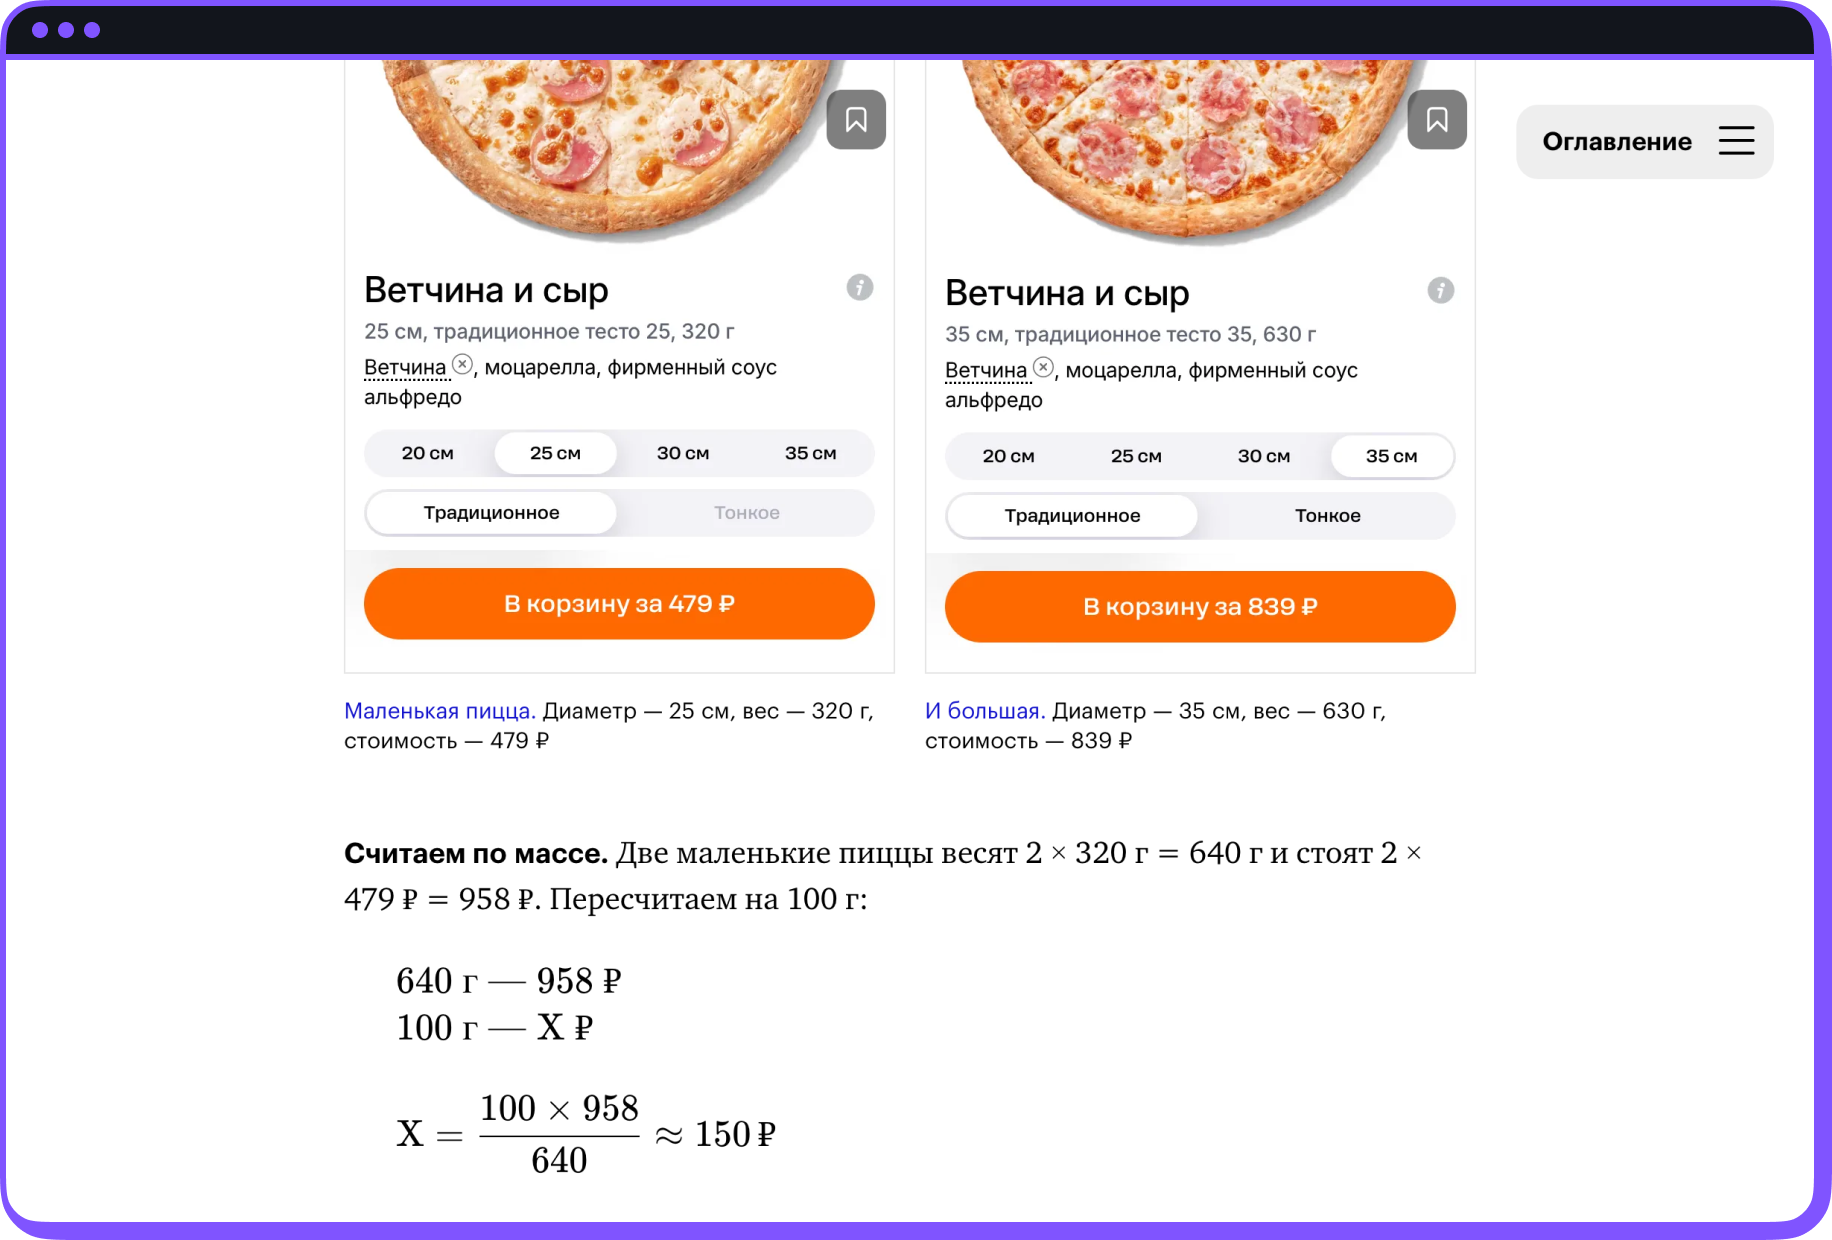Open the info icon beside the left Ветчина и сыр title
Screen dimensions: 1832x1240
click(x=858, y=288)
